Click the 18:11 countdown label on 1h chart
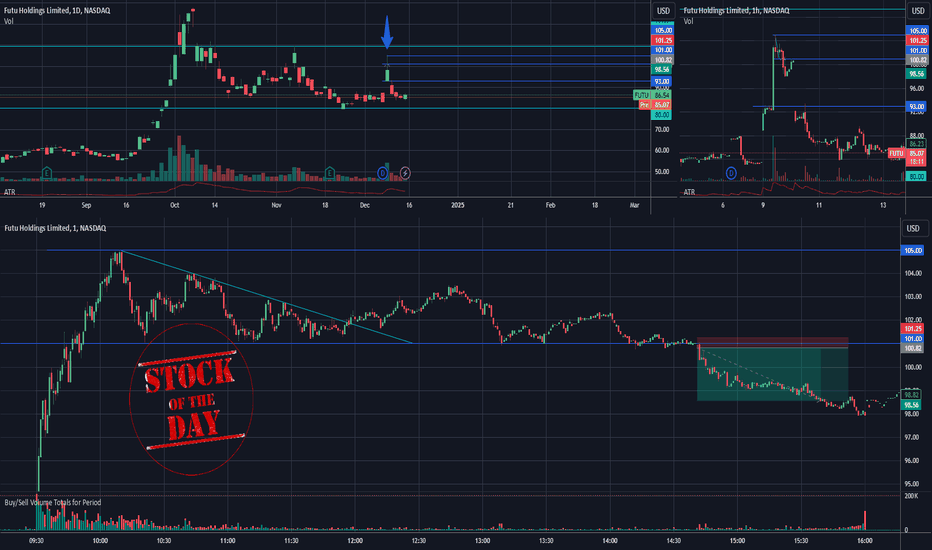 917,161
